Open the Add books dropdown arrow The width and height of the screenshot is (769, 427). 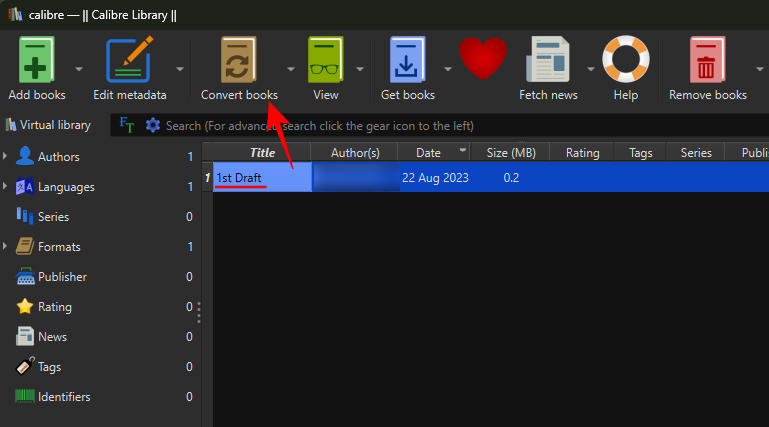tap(79, 69)
